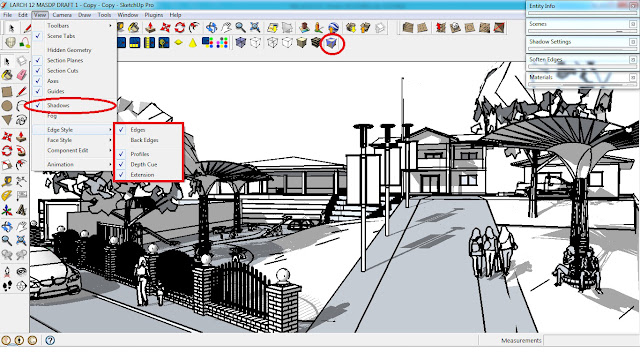Select the Orbit tool in top toolbar
The height and width of the screenshot is (360, 640).
pyautogui.click(x=211, y=27)
